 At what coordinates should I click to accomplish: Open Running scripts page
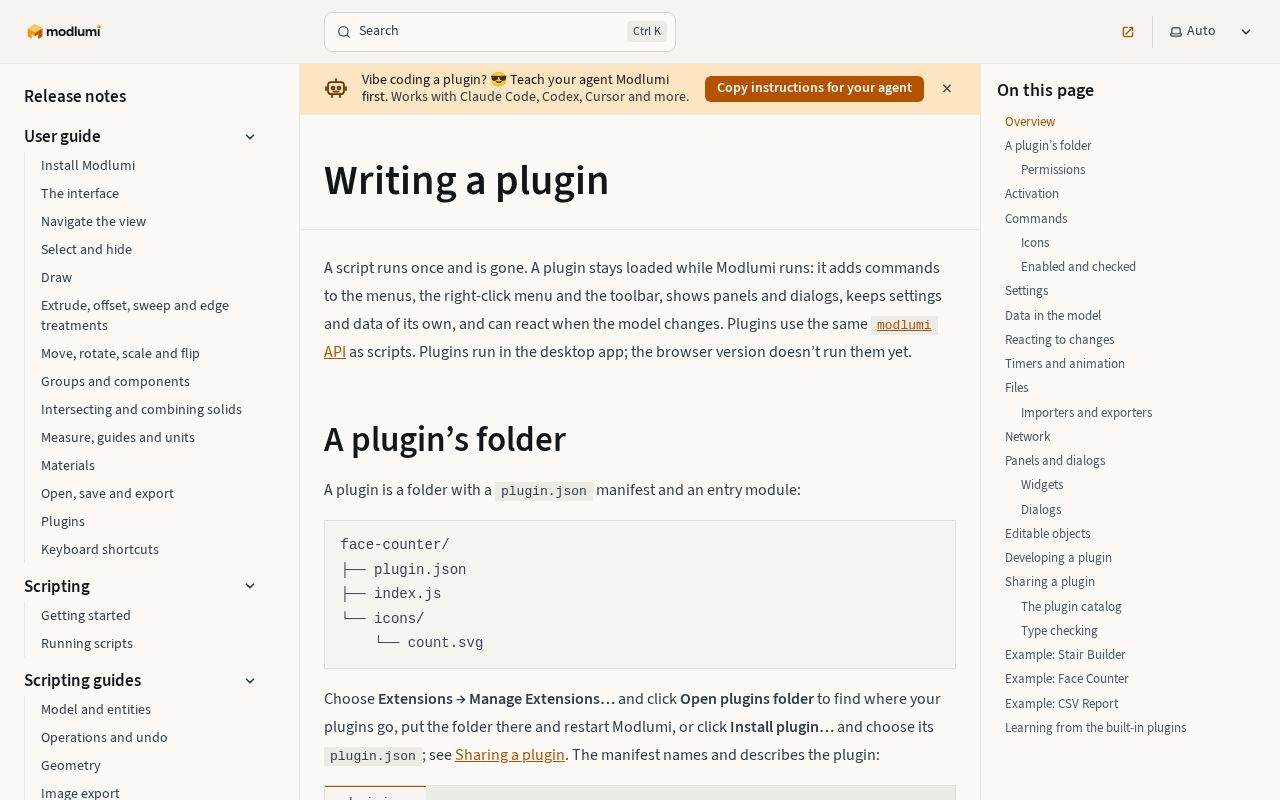(x=87, y=643)
